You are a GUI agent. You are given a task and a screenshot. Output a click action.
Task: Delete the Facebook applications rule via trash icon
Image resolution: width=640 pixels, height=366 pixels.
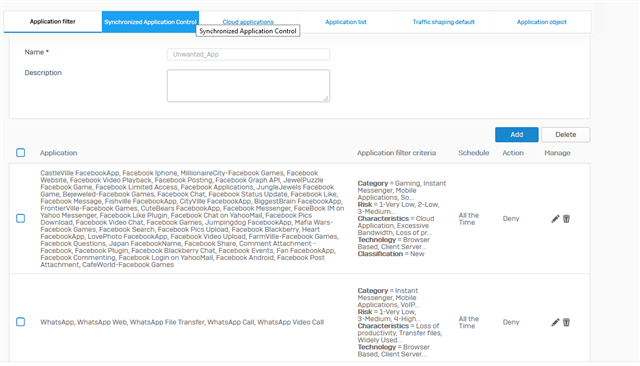coord(566,219)
